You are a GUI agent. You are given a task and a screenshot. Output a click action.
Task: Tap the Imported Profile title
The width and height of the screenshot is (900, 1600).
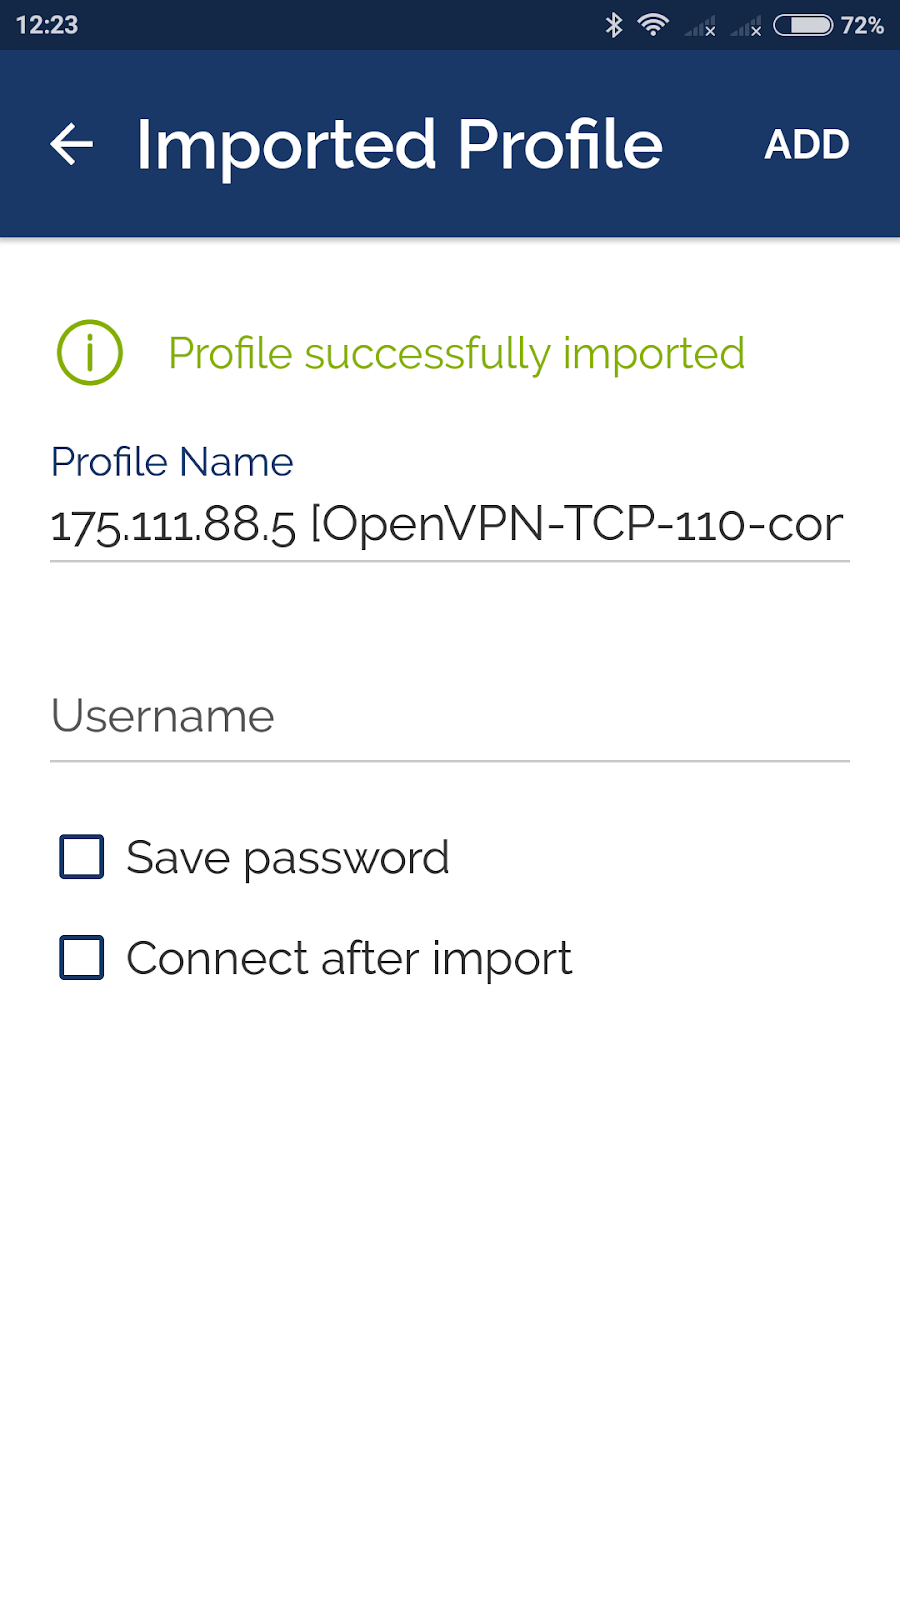(399, 145)
